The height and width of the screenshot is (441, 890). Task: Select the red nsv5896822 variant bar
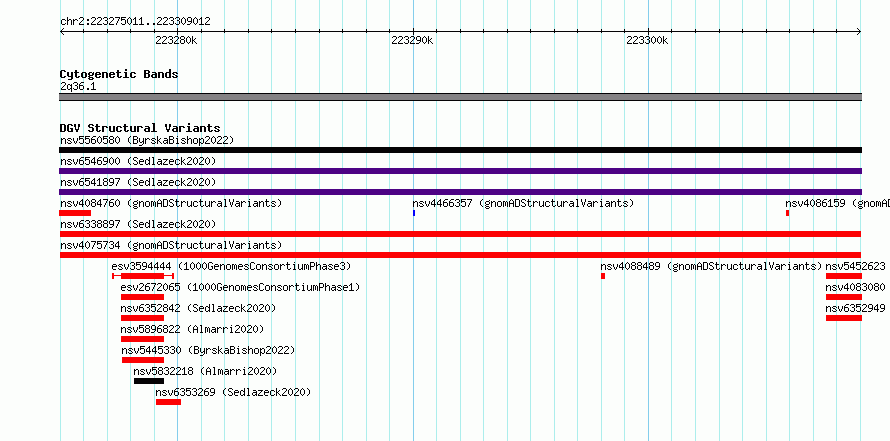142,339
